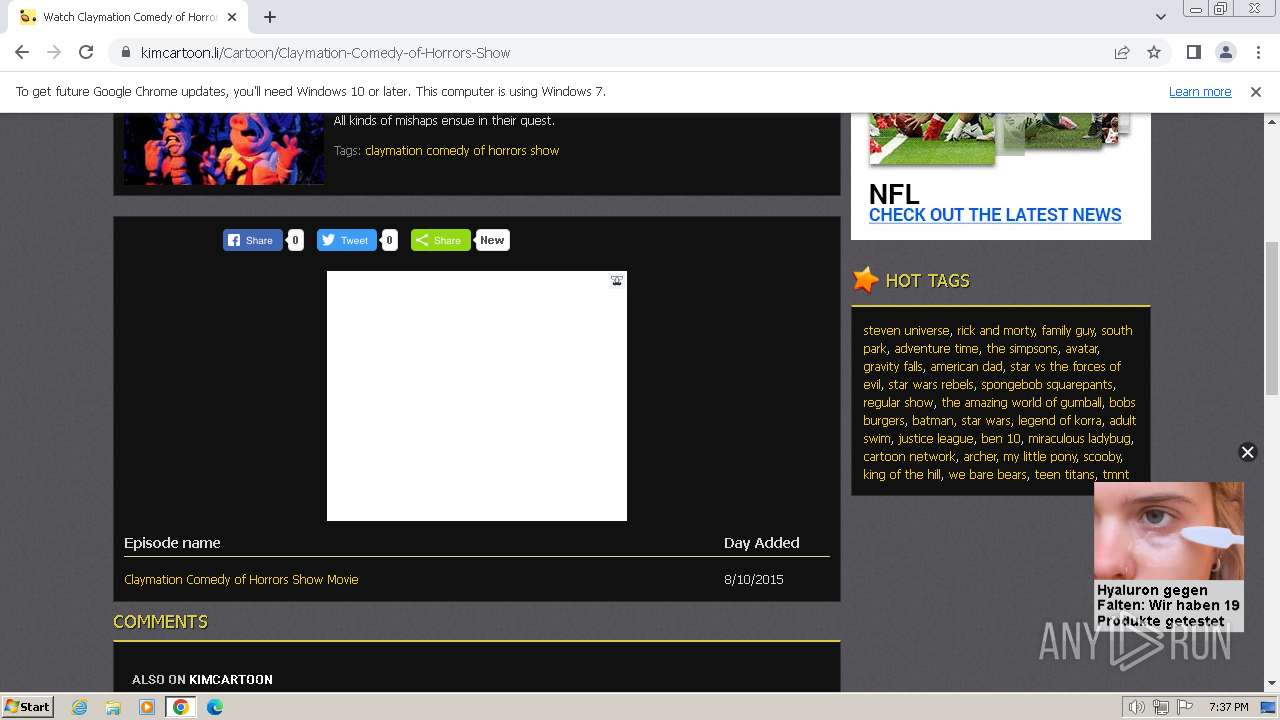The image size is (1280, 720).
Task: Open Chrome three-dot menu
Action: tap(1257, 52)
